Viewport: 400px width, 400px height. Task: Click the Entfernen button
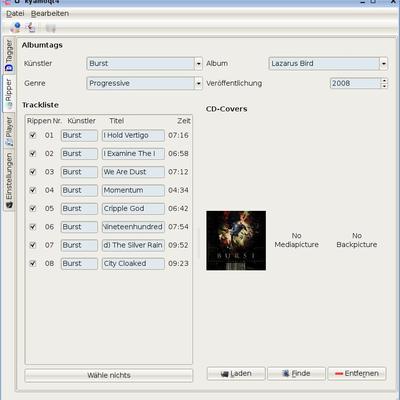pyautogui.click(x=357, y=373)
